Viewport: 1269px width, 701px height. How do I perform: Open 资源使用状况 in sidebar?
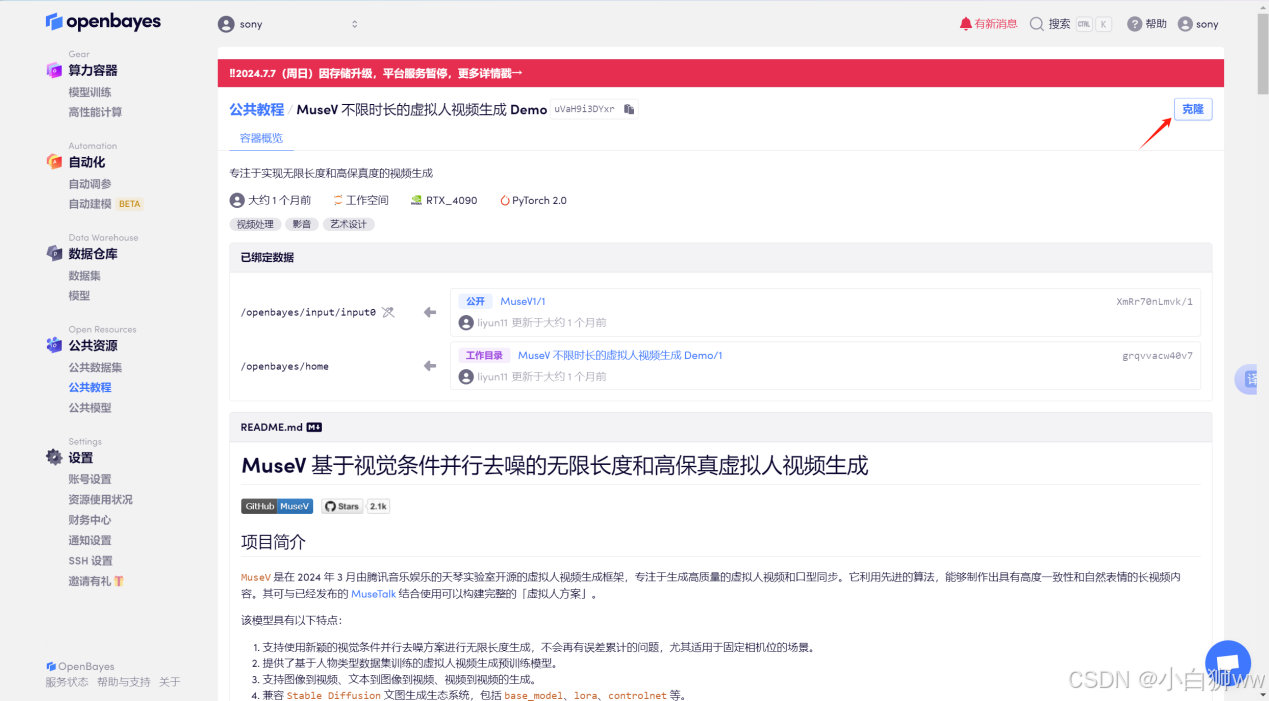pos(100,499)
